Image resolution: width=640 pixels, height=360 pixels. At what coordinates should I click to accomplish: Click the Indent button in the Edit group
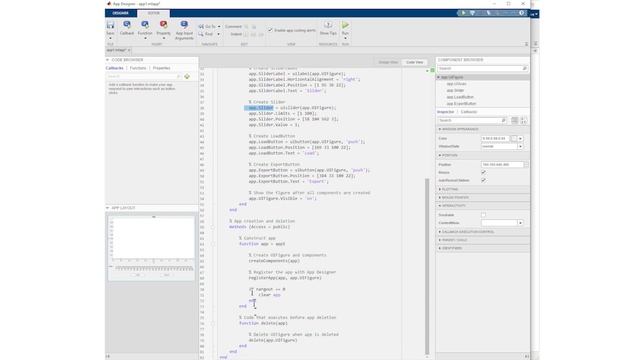(x=236, y=34)
